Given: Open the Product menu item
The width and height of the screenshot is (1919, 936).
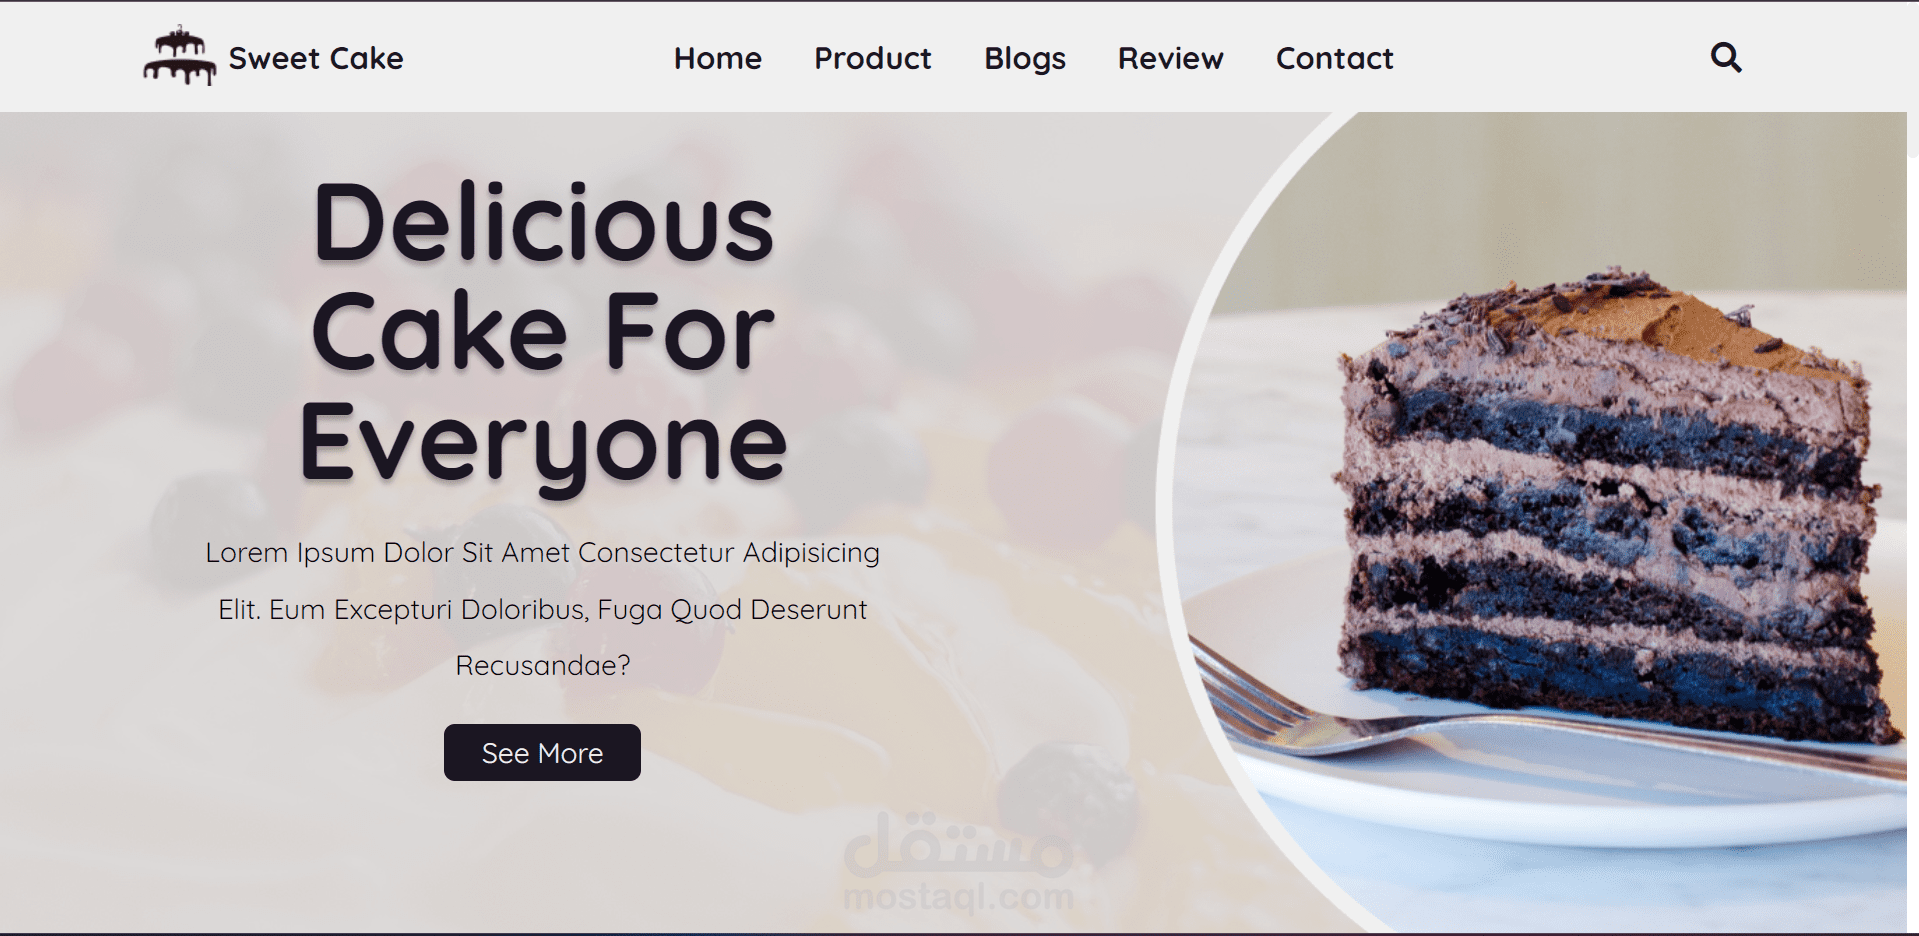Looking at the screenshot, I should tap(873, 58).
